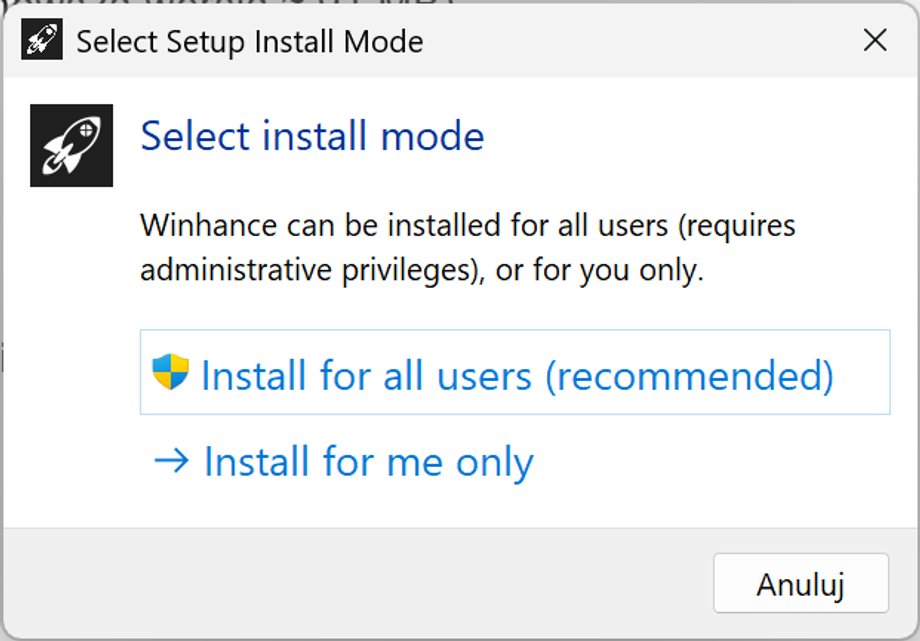Click the Select install mode heading

(x=311, y=136)
